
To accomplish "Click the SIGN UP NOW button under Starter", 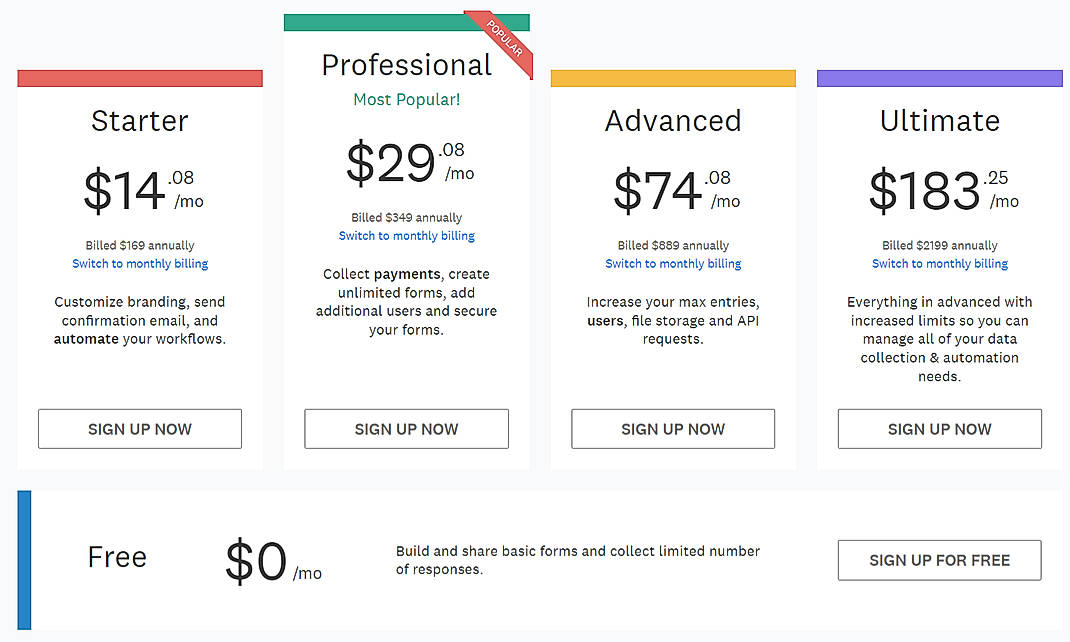I will click(139, 428).
